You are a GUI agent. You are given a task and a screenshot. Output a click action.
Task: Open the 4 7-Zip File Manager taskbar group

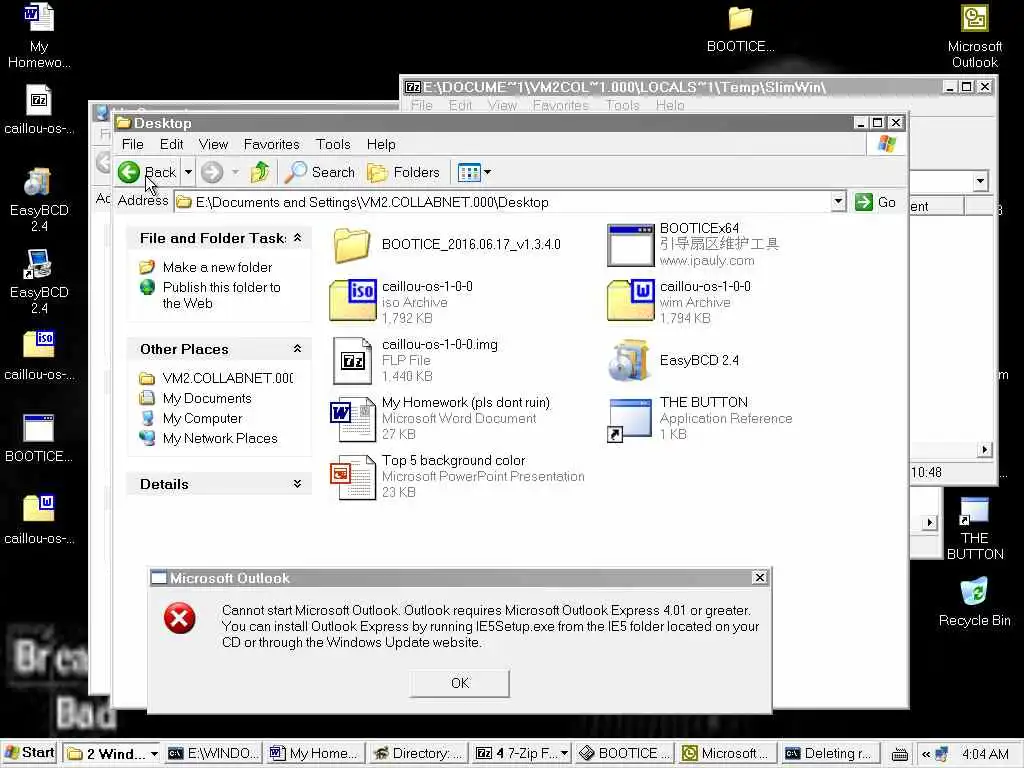click(520, 754)
